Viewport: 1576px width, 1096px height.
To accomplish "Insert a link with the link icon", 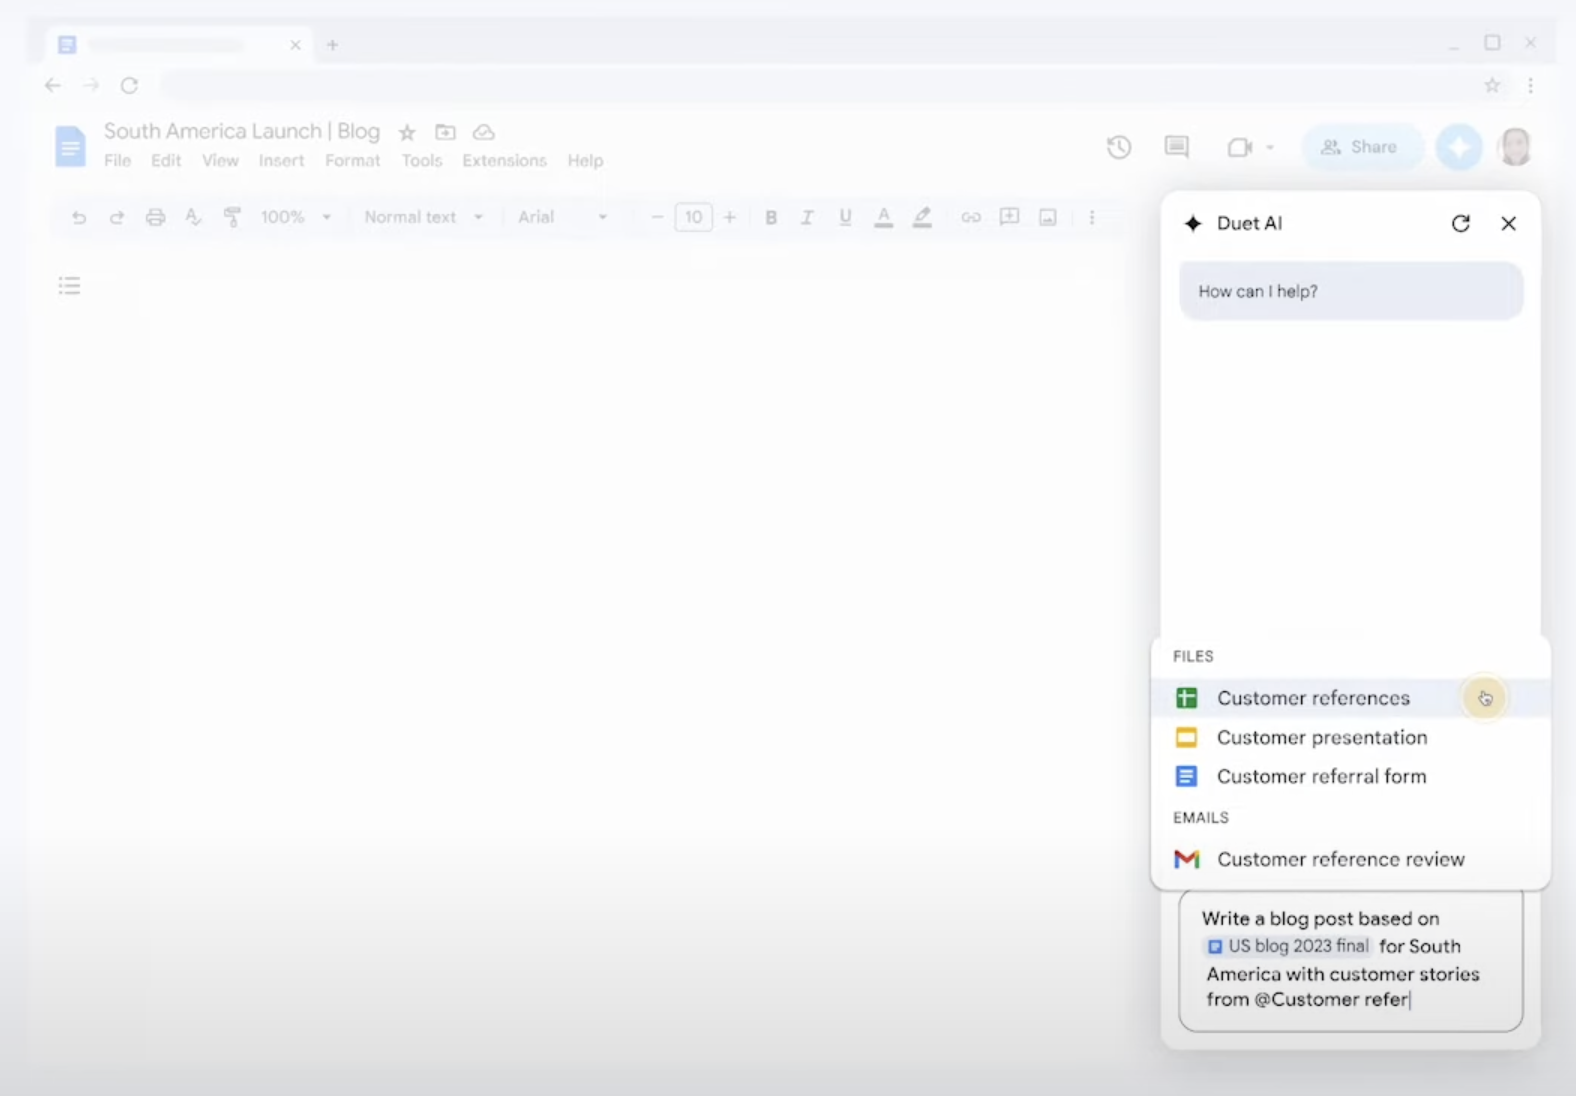I will 970,217.
